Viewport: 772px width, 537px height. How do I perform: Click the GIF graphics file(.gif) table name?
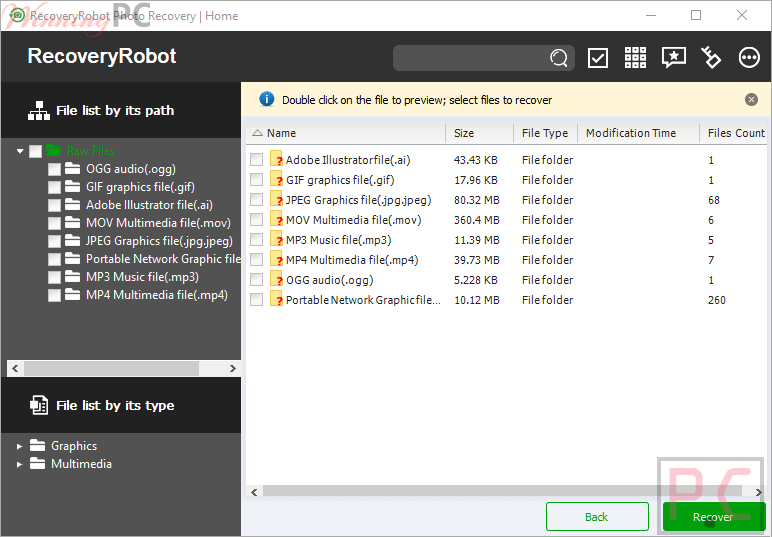340,180
